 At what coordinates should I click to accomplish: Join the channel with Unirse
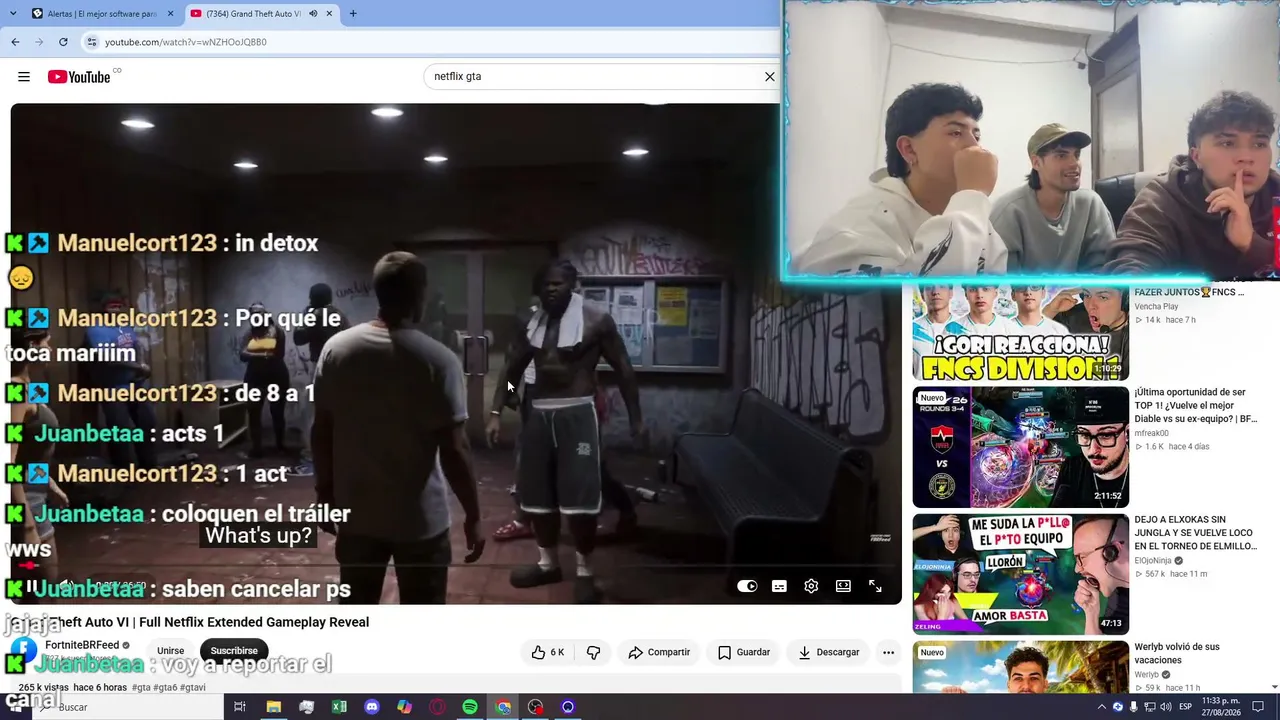click(x=170, y=651)
